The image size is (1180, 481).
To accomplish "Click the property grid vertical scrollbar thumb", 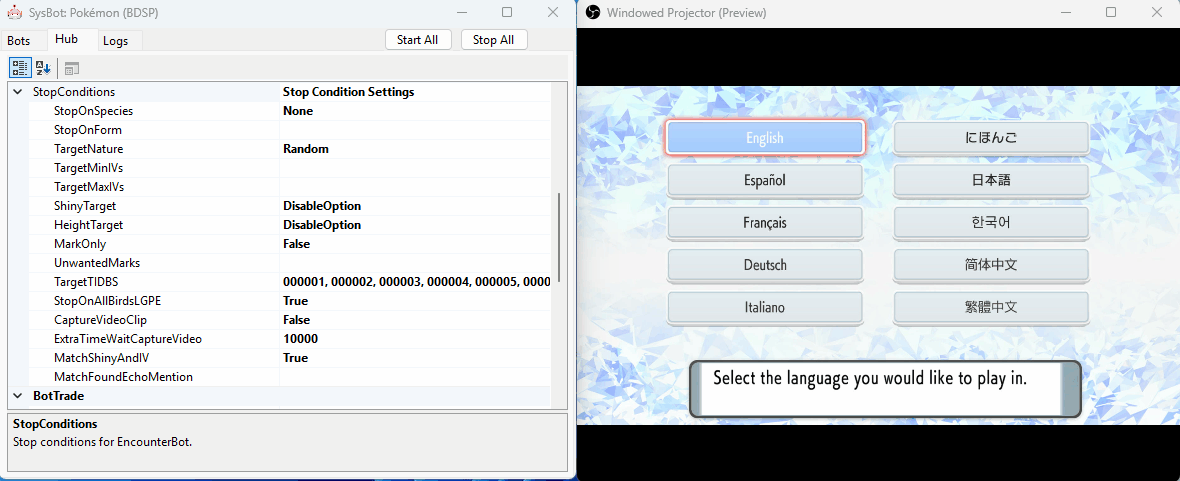I will pos(558,238).
